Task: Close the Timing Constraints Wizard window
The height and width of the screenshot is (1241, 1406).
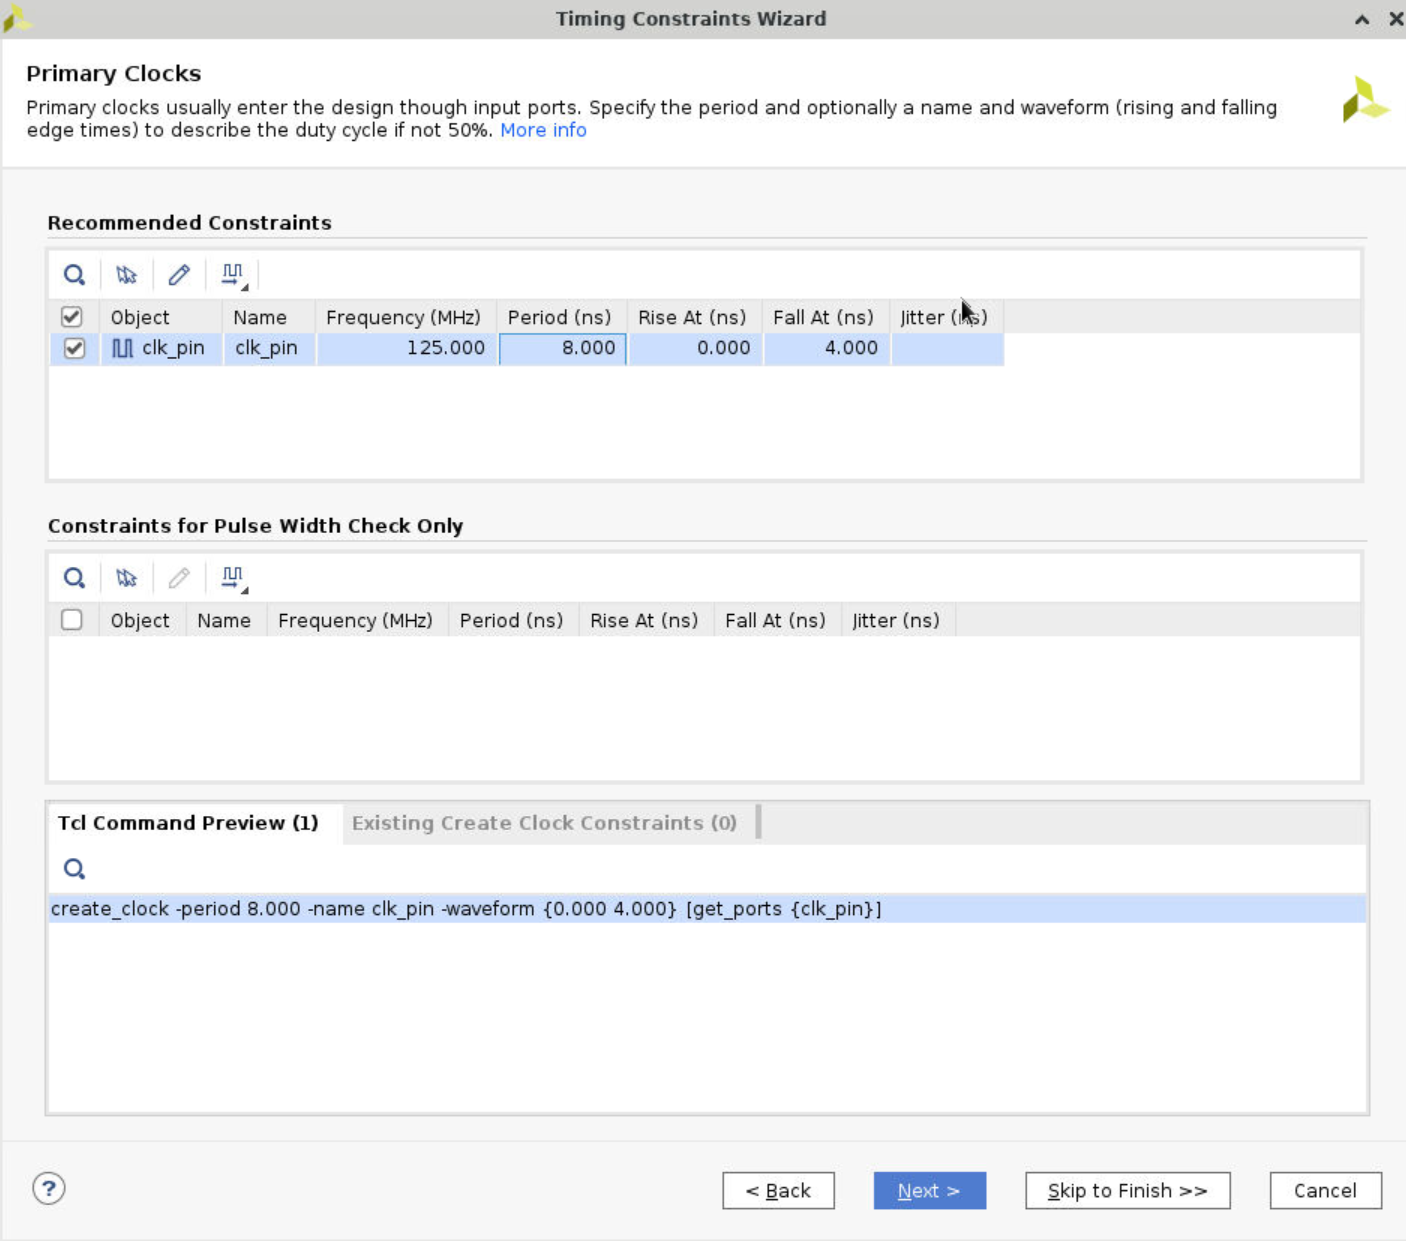Action: pos(1396,19)
